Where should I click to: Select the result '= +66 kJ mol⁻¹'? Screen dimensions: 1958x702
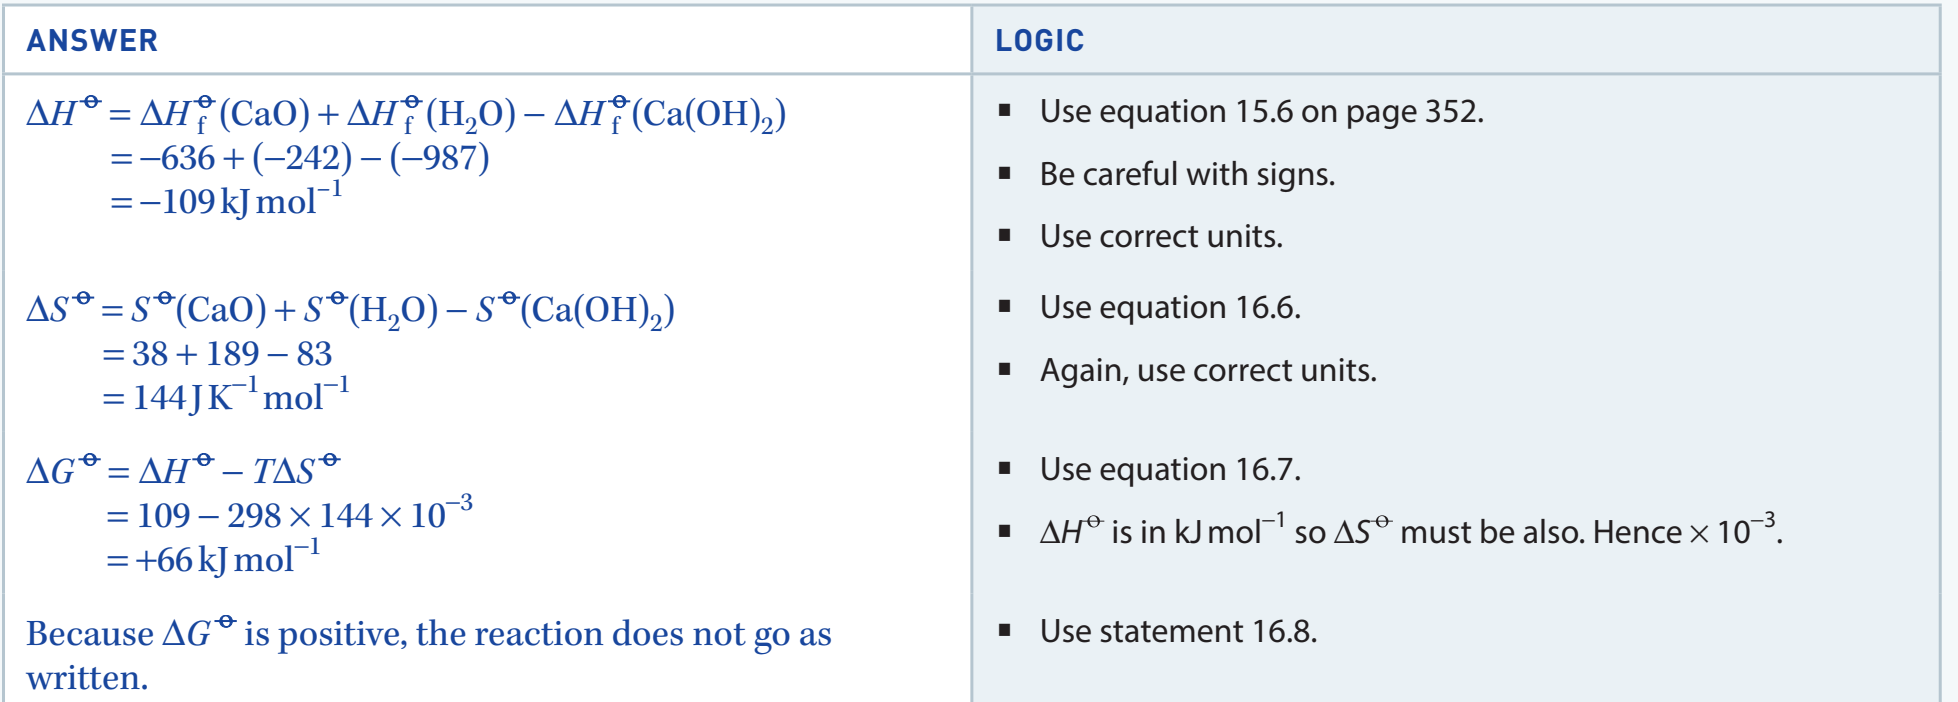coord(213,558)
